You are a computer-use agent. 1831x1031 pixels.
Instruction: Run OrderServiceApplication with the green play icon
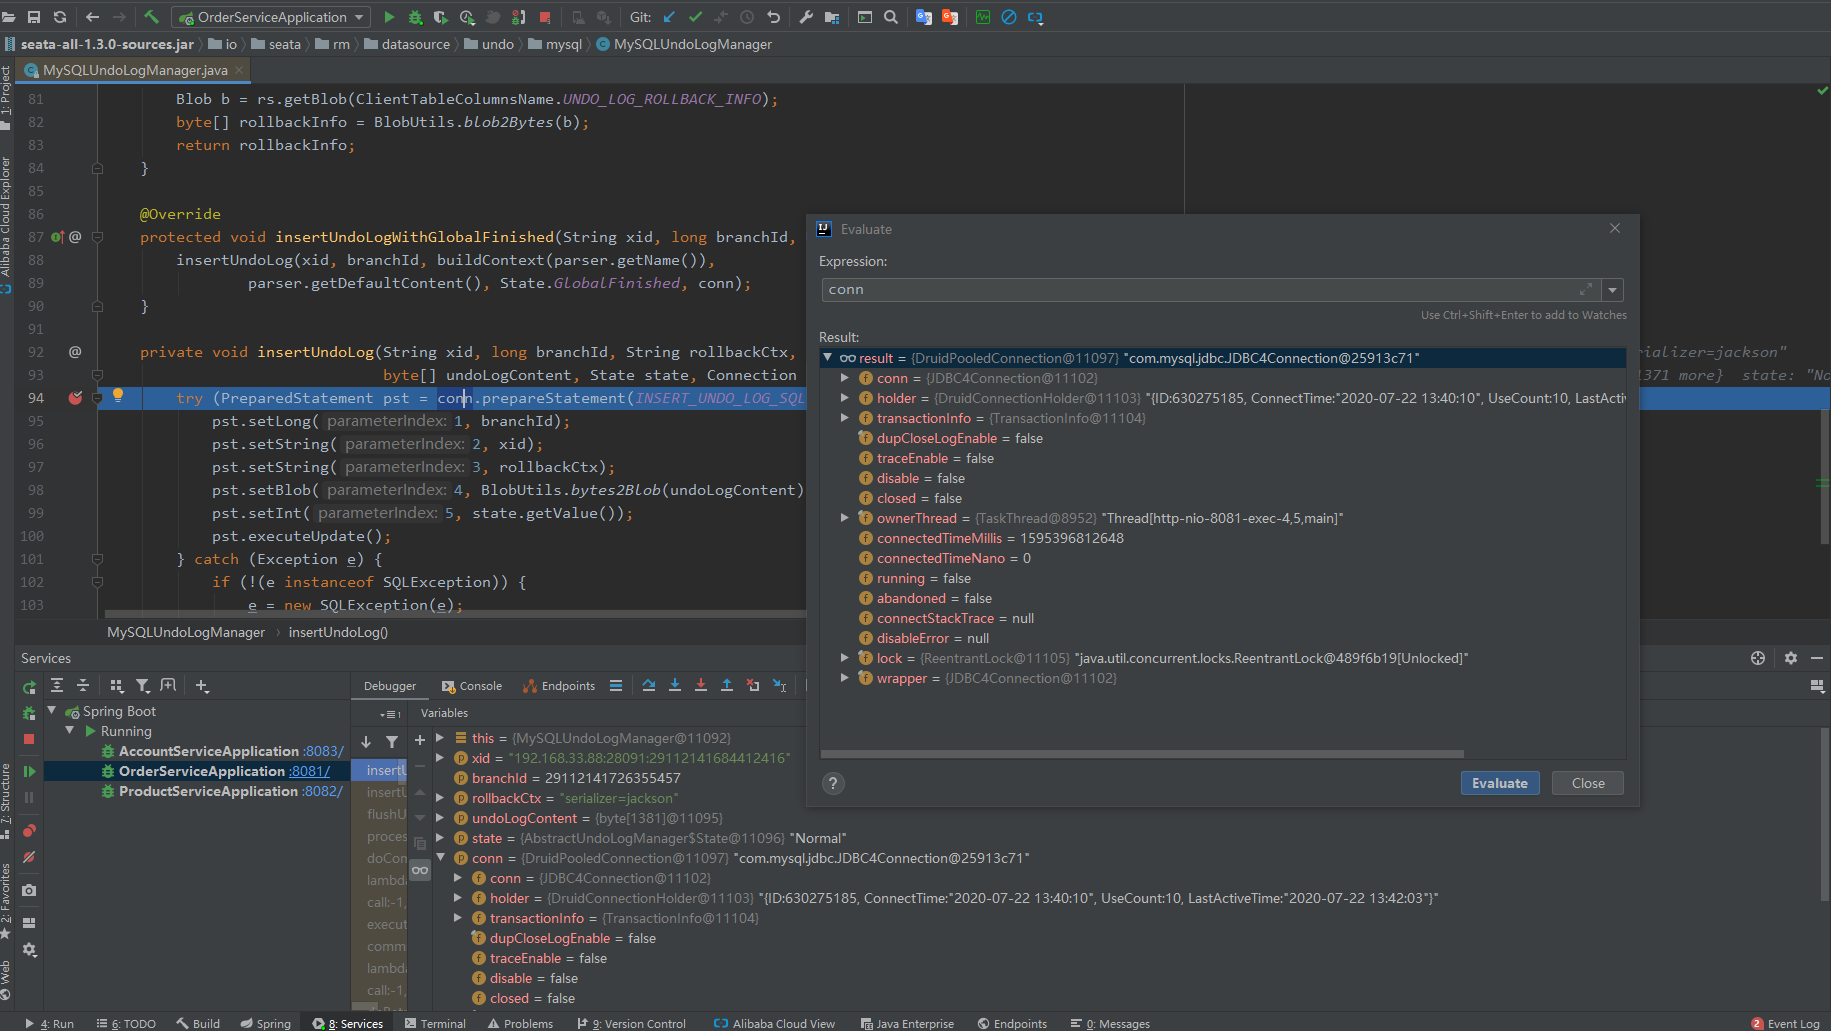tap(389, 17)
